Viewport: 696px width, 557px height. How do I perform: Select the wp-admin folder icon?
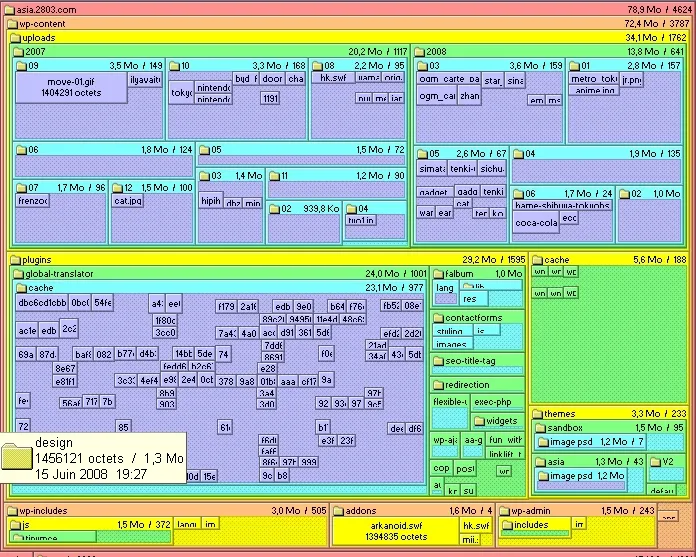click(505, 511)
